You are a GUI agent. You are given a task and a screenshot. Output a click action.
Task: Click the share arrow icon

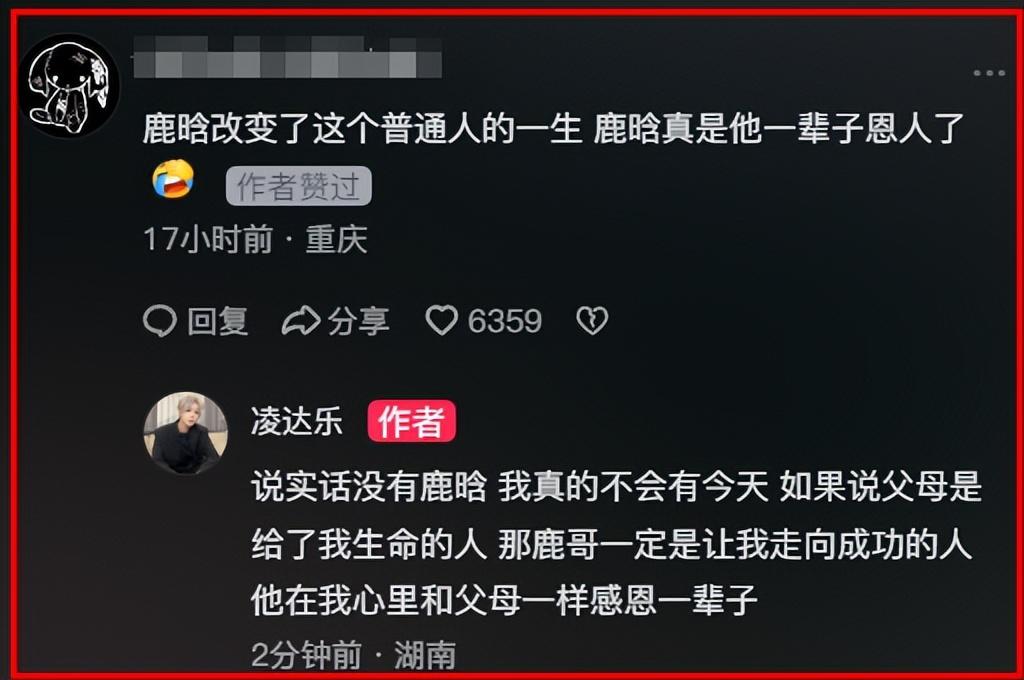301,321
